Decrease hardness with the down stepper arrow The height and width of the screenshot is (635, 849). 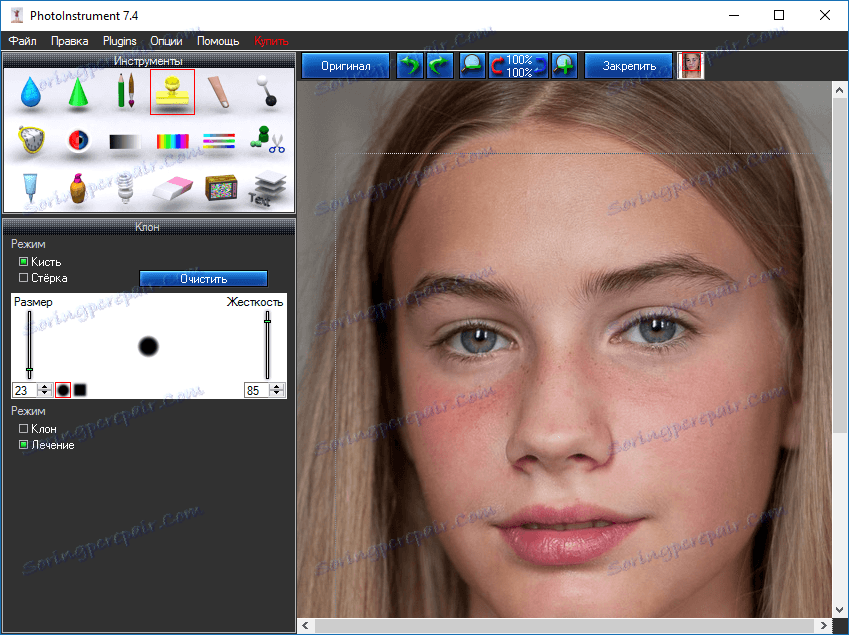click(277, 394)
